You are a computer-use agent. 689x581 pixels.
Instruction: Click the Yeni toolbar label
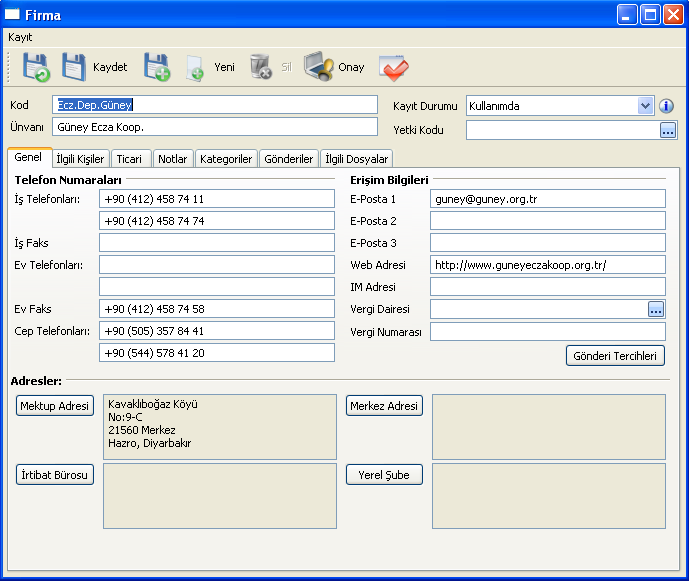tap(225, 67)
